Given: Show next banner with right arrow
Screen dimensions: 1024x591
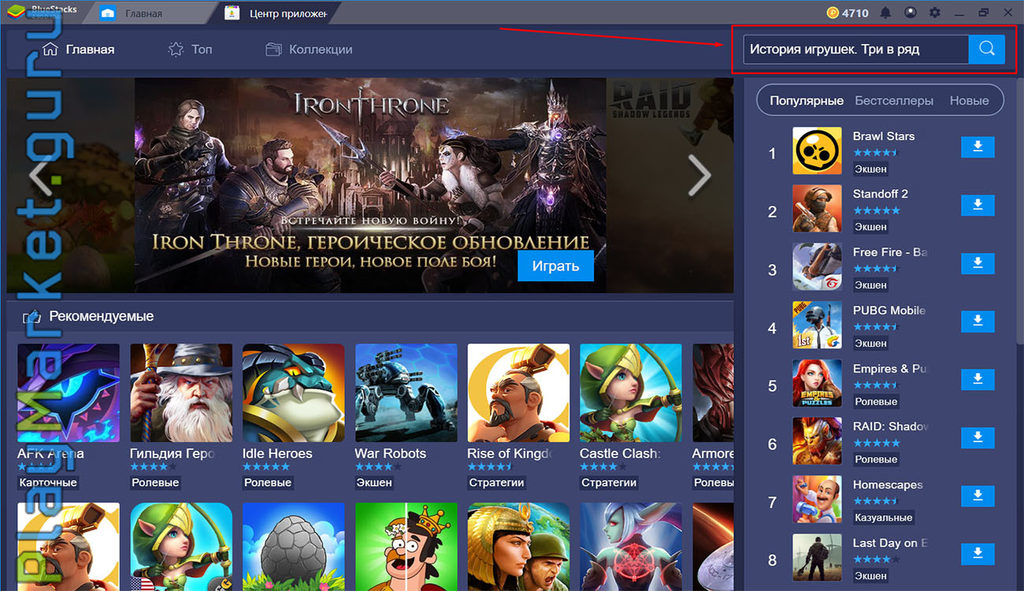Looking at the screenshot, I should (x=699, y=175).
